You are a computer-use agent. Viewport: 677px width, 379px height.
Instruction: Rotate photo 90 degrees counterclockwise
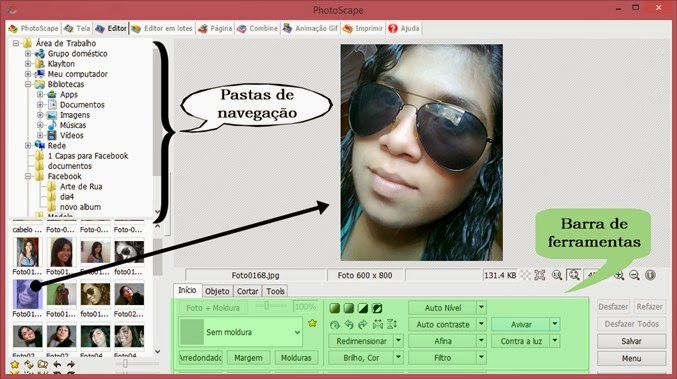tap(349, 324)
